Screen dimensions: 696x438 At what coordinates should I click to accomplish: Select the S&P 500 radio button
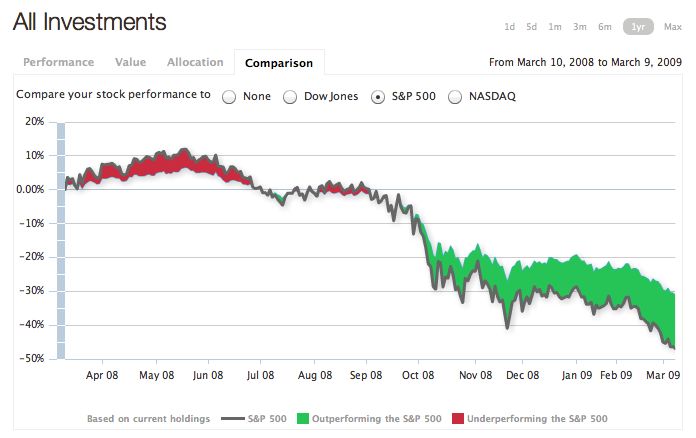(x=378, y=97)
